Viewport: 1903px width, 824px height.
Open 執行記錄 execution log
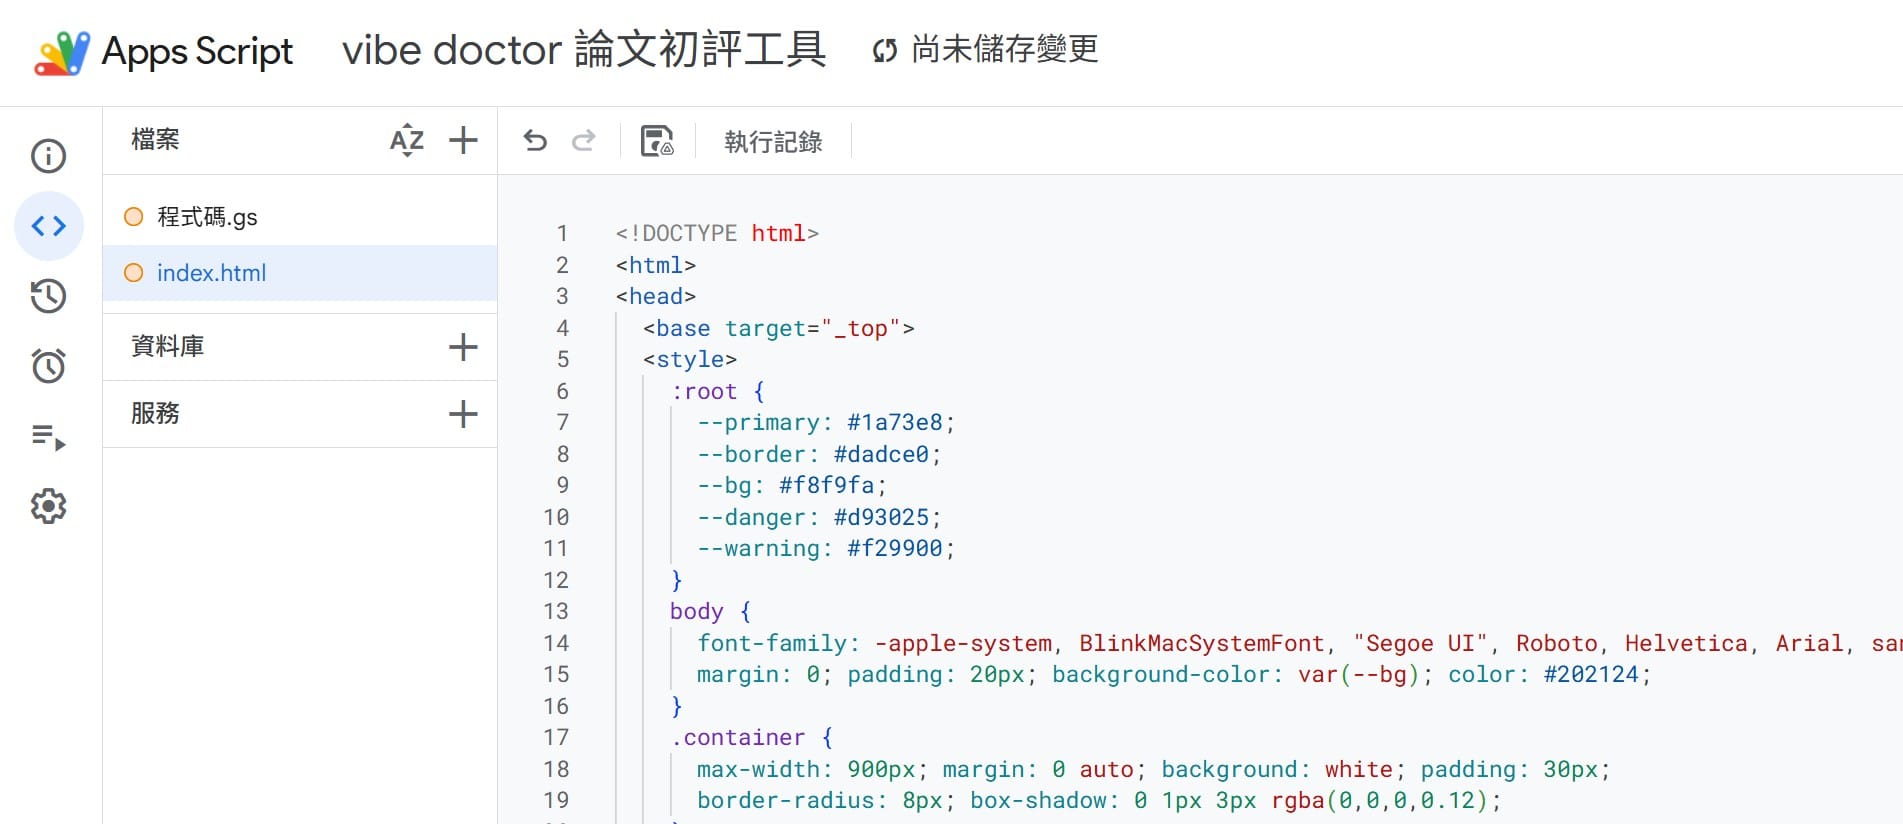773,142
